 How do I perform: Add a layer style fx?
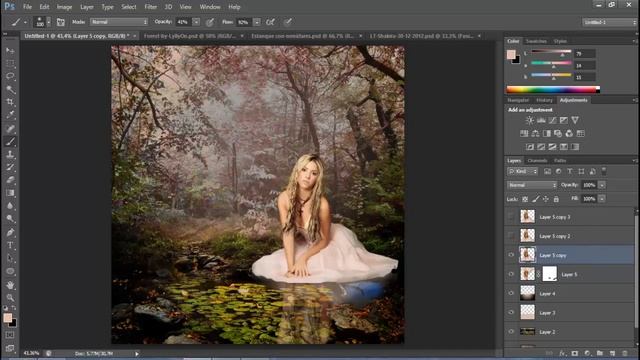point(562,353)
